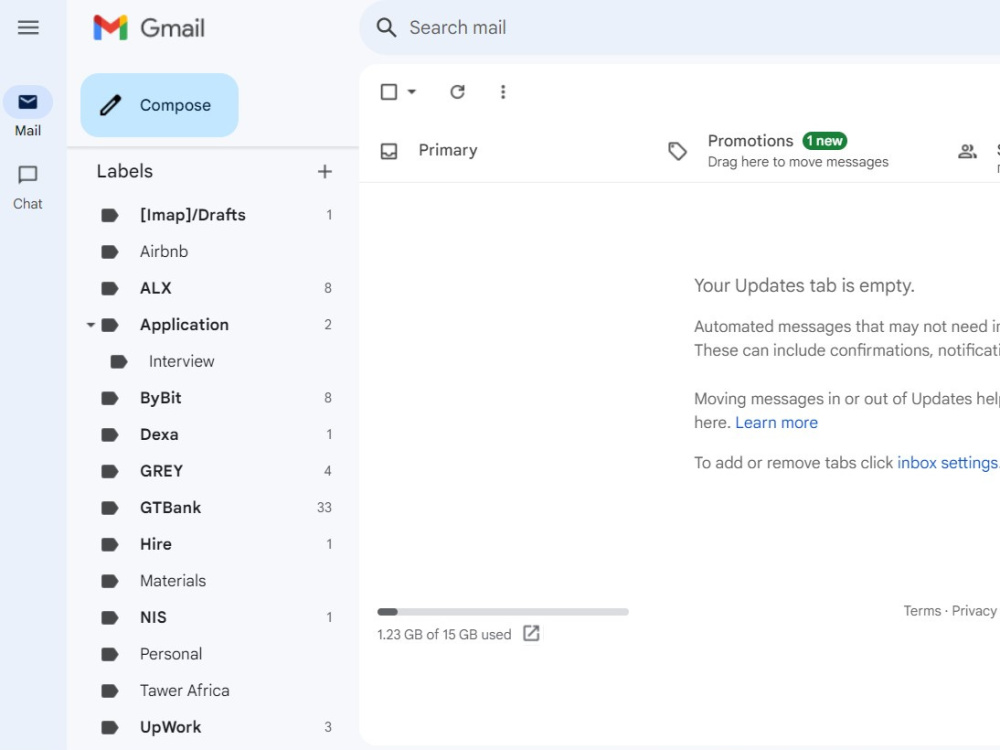Screen dimensions: 1000x750
Task: Open storage management external link icon
Action: tap(531, 633)
